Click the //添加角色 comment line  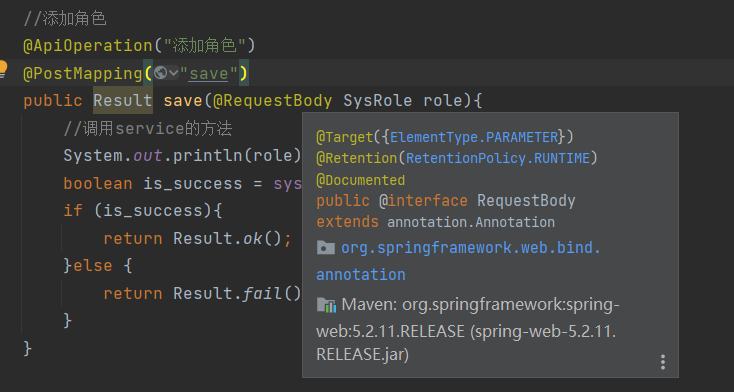coord(65,19)
